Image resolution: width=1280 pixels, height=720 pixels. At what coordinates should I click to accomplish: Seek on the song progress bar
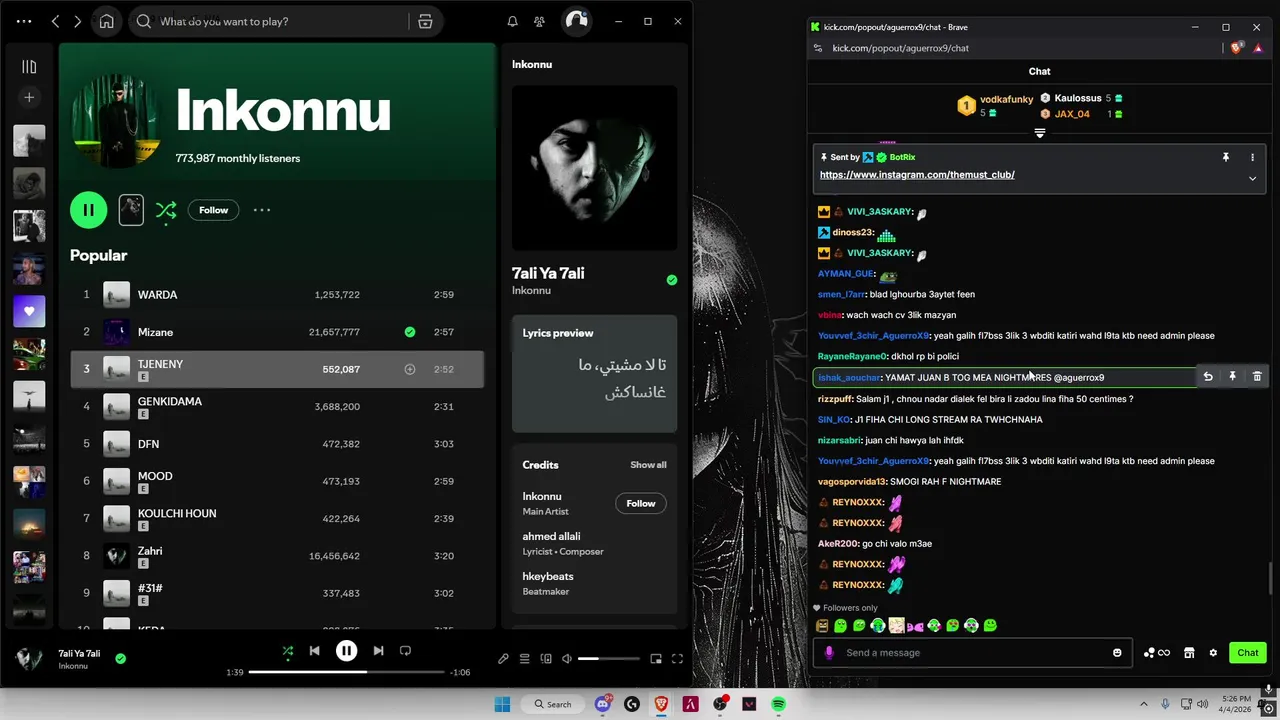pos(346,672)
